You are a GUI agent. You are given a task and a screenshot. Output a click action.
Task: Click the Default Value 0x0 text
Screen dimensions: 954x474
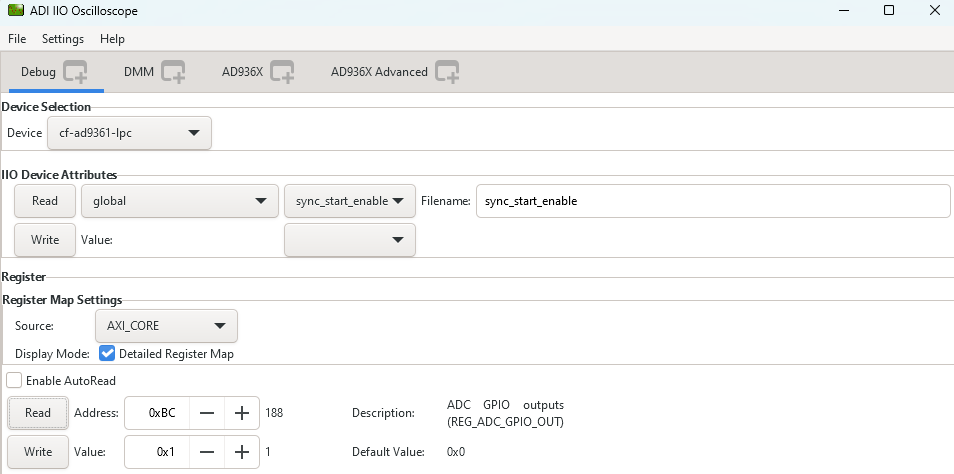click(456, 452)
